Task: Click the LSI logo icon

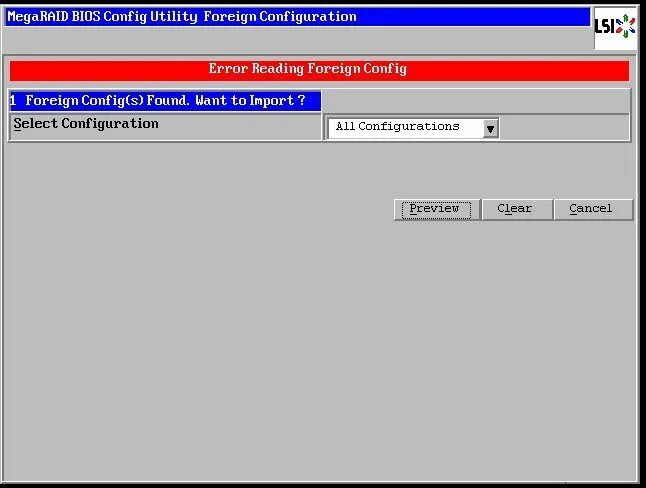Action: point(615,27)
